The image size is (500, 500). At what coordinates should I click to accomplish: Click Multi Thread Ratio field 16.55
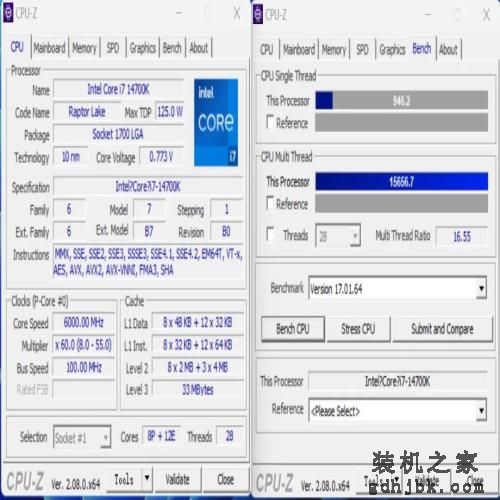pyautogui.click(x=462, y=236)
